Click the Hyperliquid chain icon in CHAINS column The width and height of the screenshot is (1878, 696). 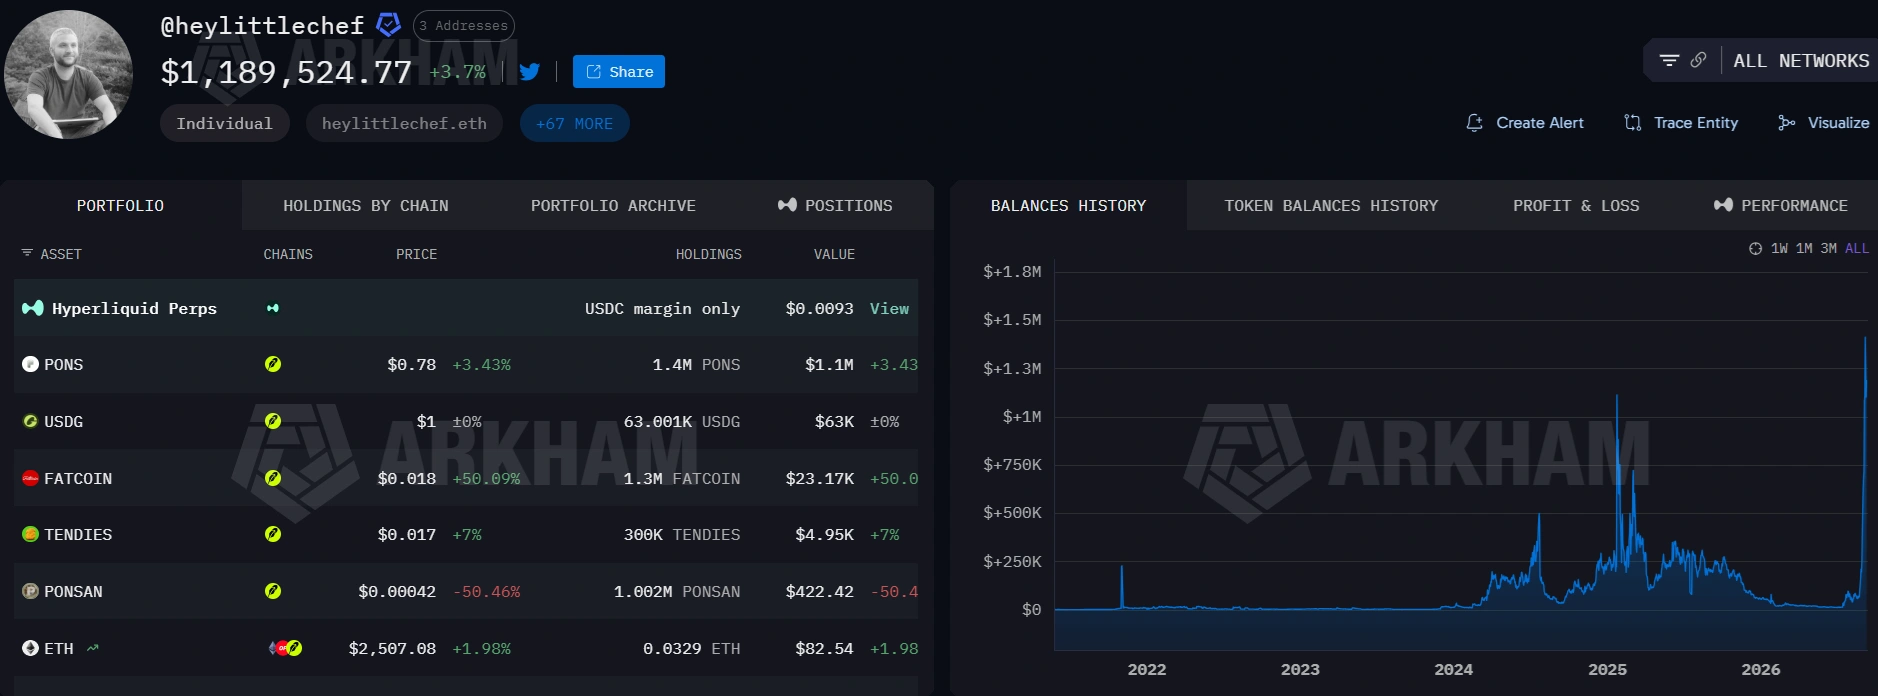coord(273,308)
